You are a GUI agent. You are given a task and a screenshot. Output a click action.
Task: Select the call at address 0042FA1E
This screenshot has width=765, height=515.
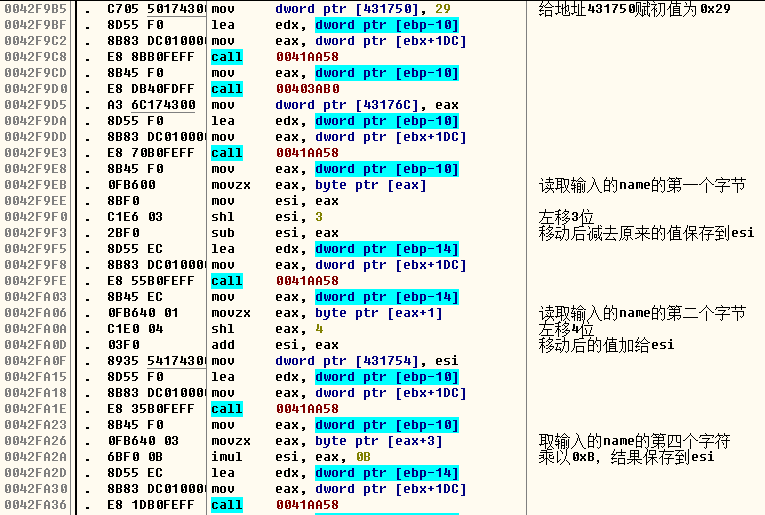[x=227, y=409]
